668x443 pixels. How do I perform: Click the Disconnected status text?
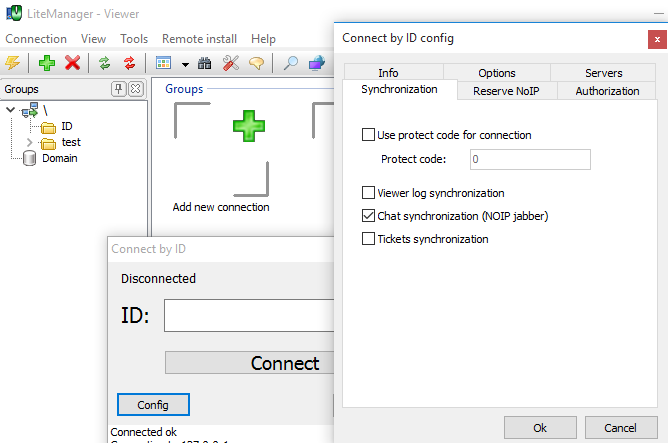pyautogui.click(x=158, y=279)
